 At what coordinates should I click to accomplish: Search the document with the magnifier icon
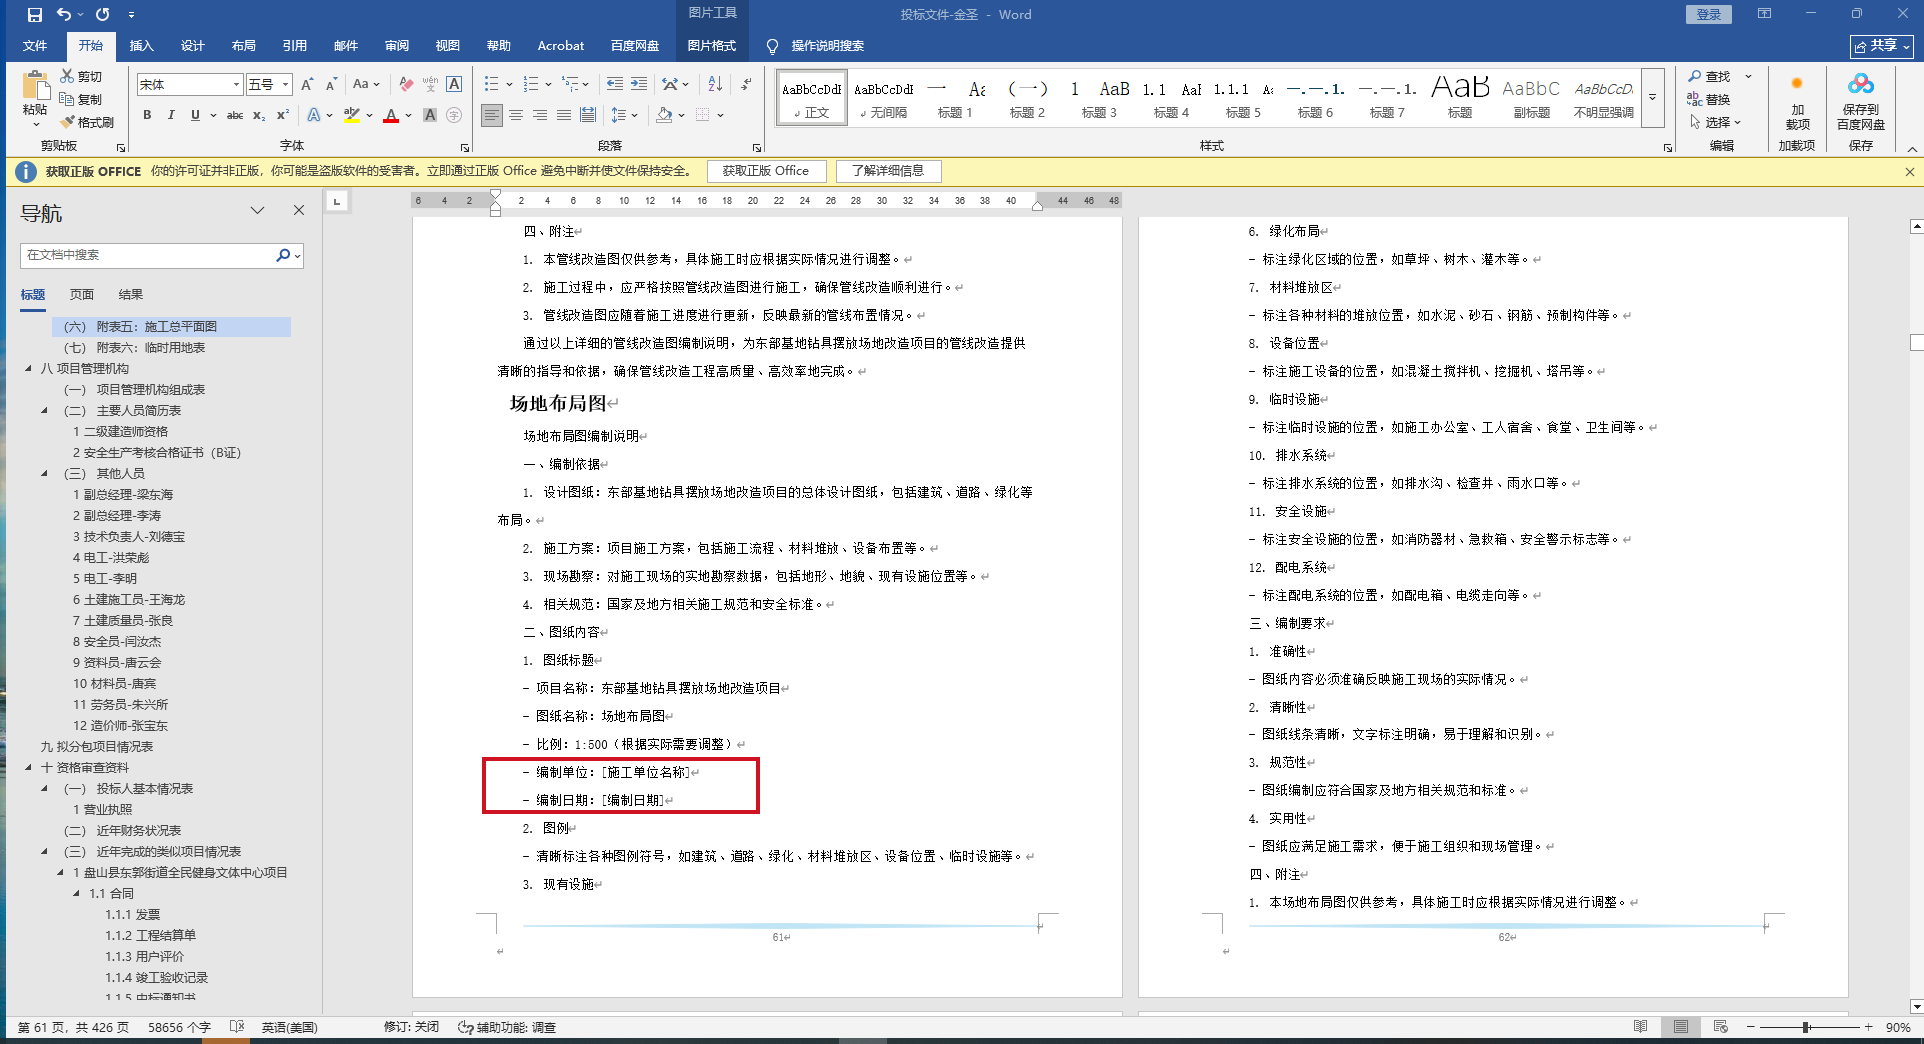coord(283,255)
